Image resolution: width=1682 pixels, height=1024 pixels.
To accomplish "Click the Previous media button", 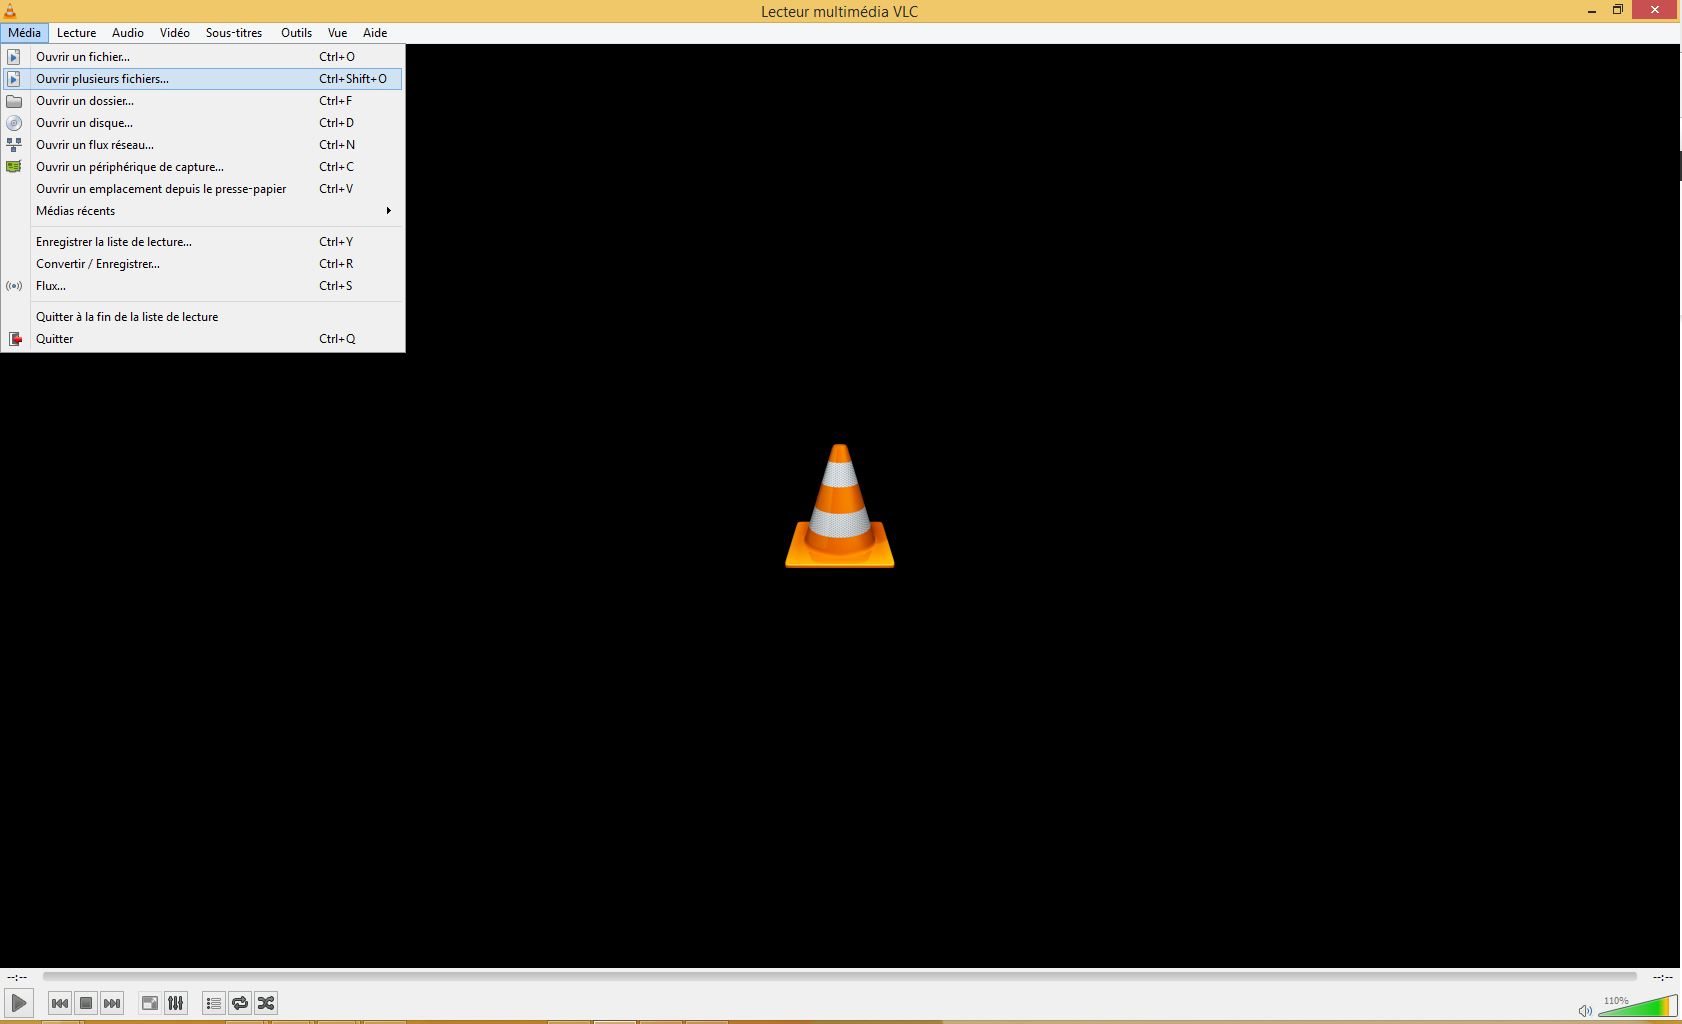I will (x=60, y=1003).
